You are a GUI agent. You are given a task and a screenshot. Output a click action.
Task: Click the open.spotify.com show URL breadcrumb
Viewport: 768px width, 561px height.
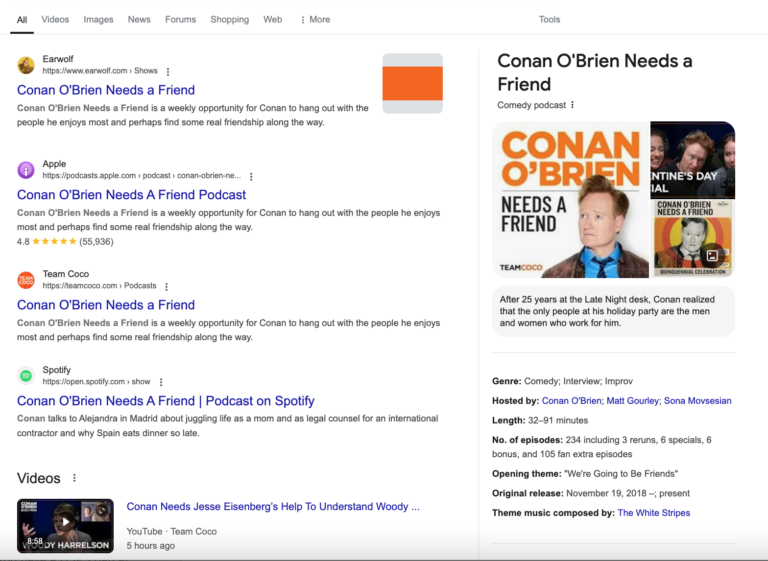[x=96, y=382]
